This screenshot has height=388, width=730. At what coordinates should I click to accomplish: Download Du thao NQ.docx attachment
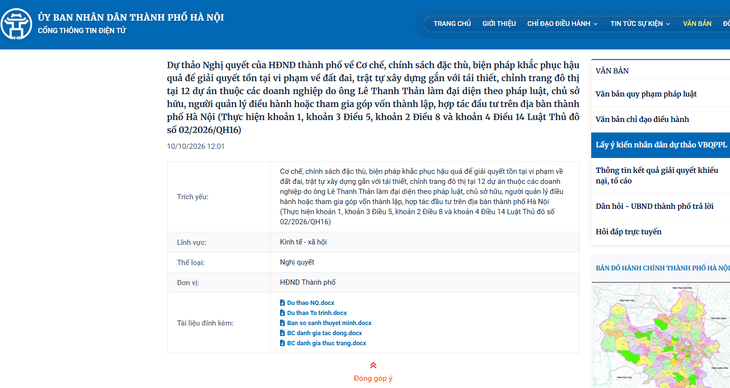[x=311, y=303]
